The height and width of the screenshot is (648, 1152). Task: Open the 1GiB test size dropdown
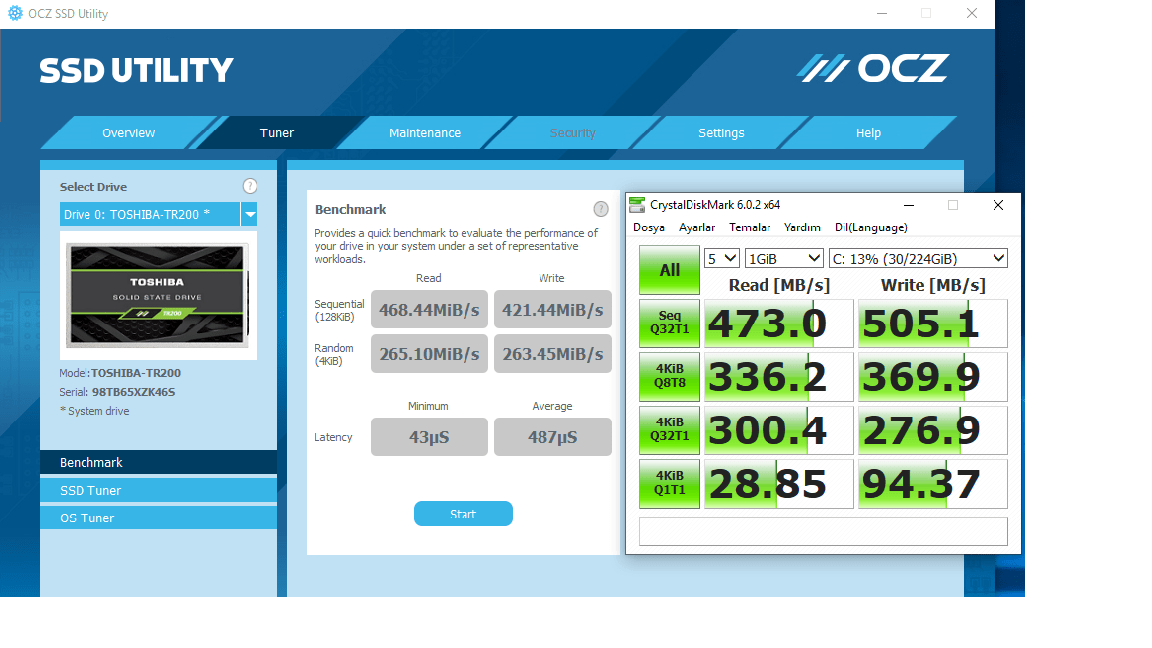coord(784,259)
